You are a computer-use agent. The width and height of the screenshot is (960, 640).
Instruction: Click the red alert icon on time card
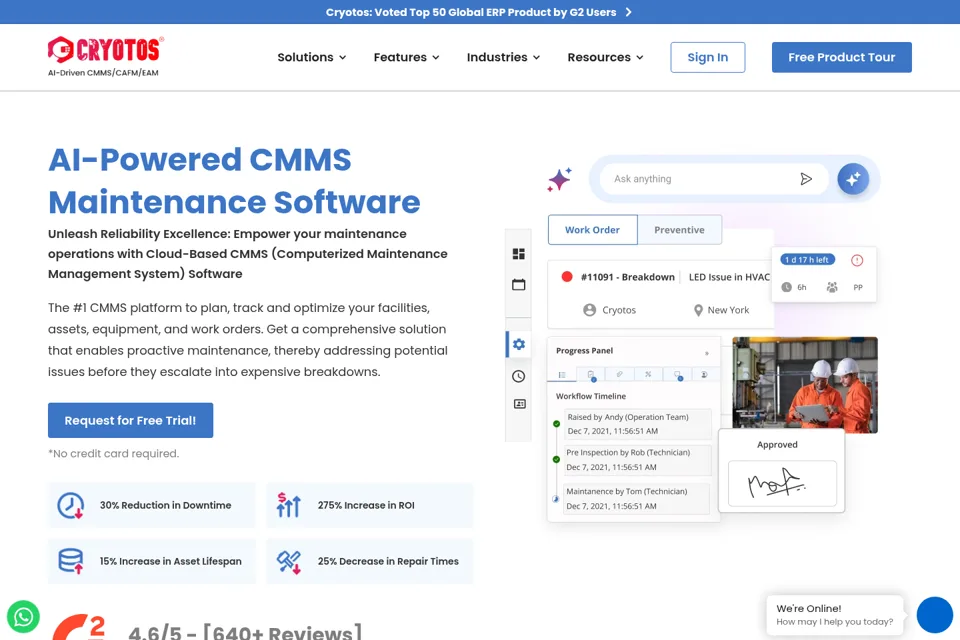tap(857, 260)
